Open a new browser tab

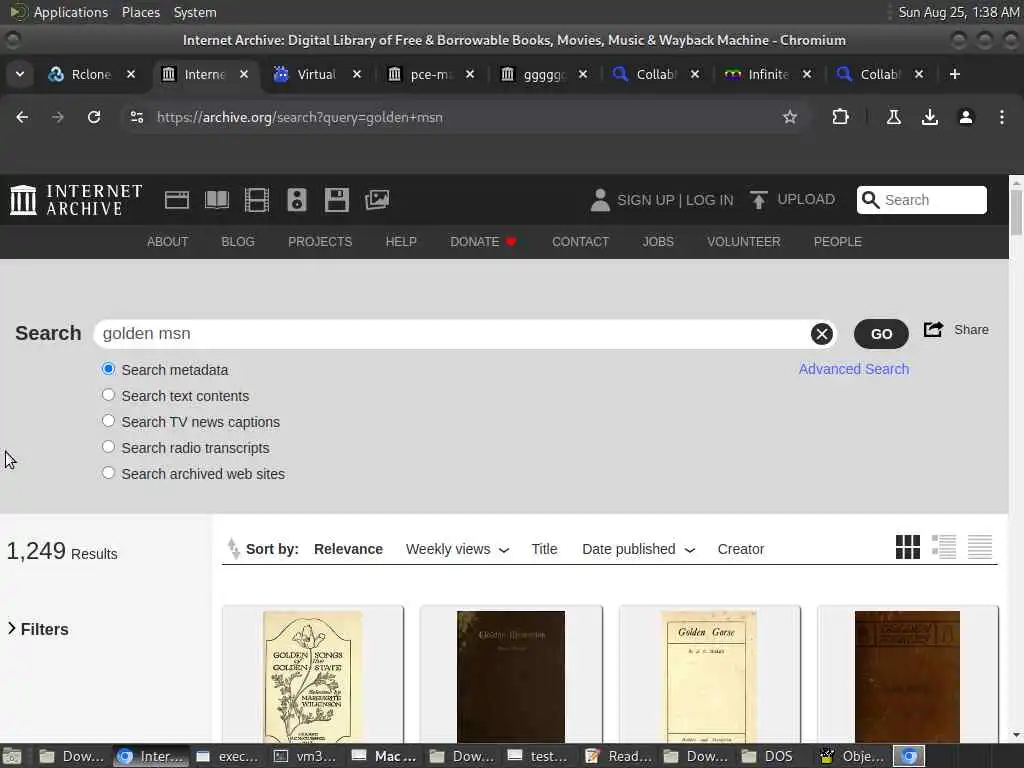pyautogui.click(x=955, y=74)
